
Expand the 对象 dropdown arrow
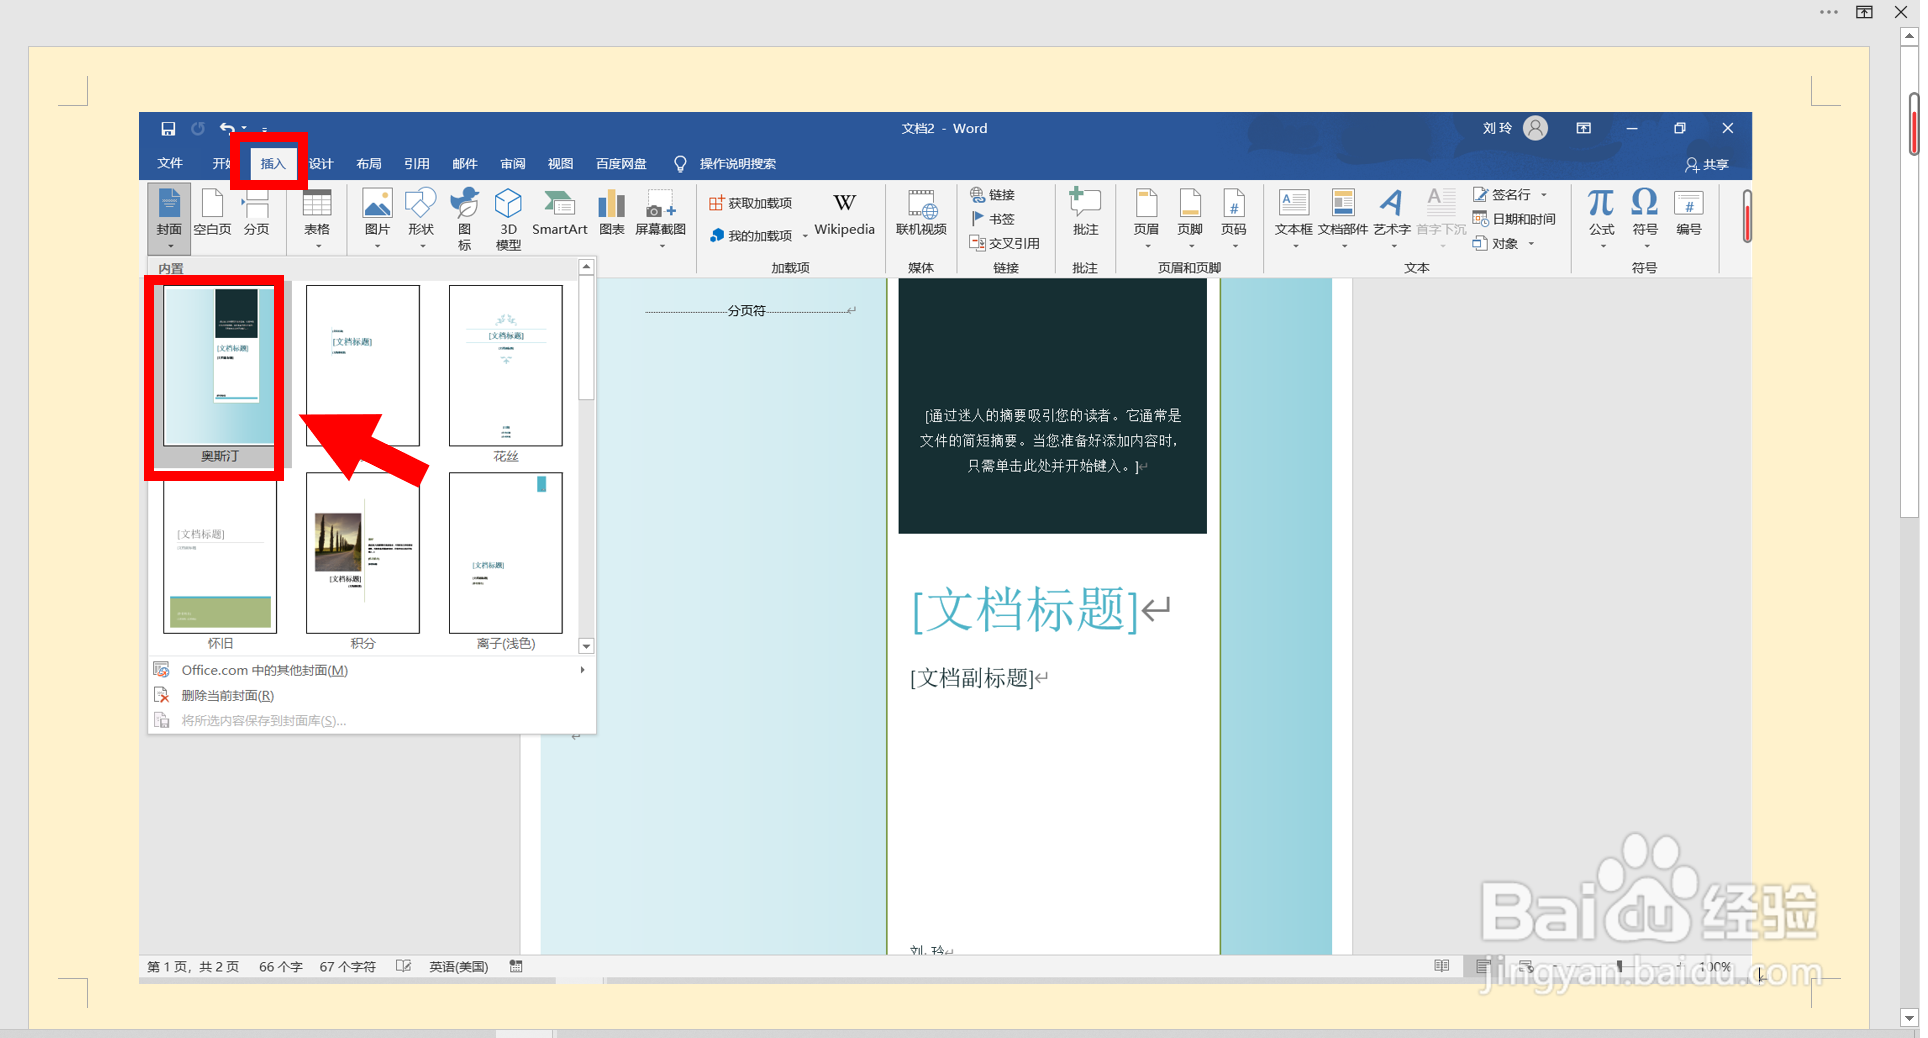pyautogui.click(x=1531, y=244)
